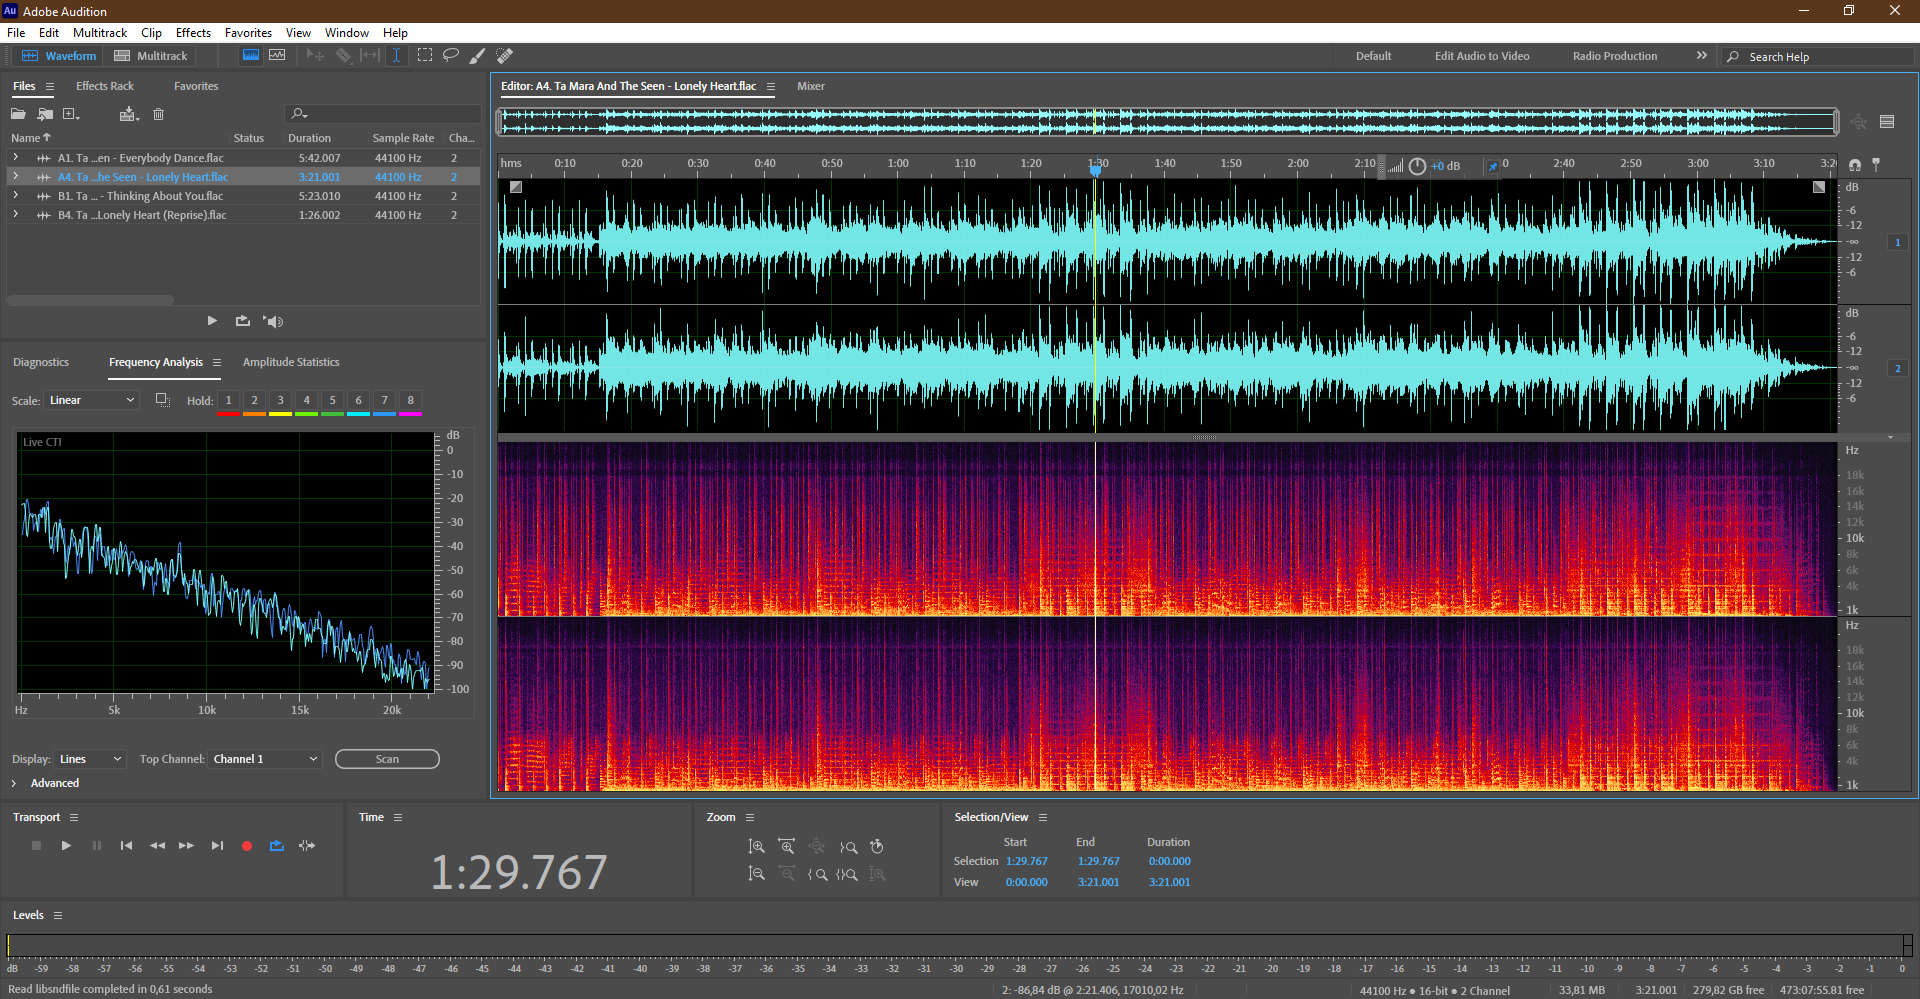Select the Marquee Selection tool
This screenshot has height=999, width=1920.
pos(425,56)
